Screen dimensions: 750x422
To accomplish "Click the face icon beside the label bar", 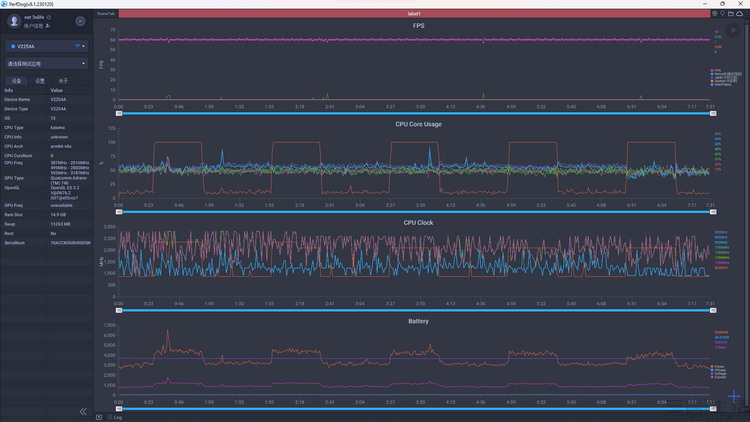I will [x=715, y=13].
